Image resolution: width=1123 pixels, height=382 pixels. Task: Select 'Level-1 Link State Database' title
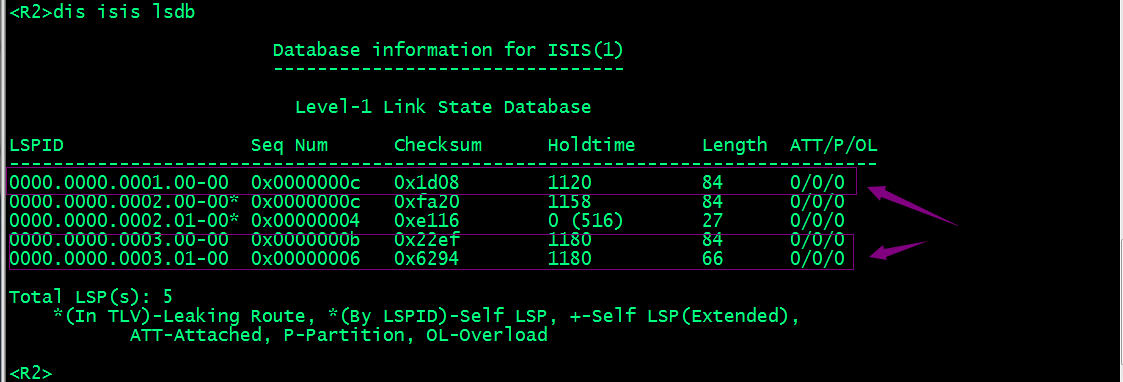click(x=443, y=108)
